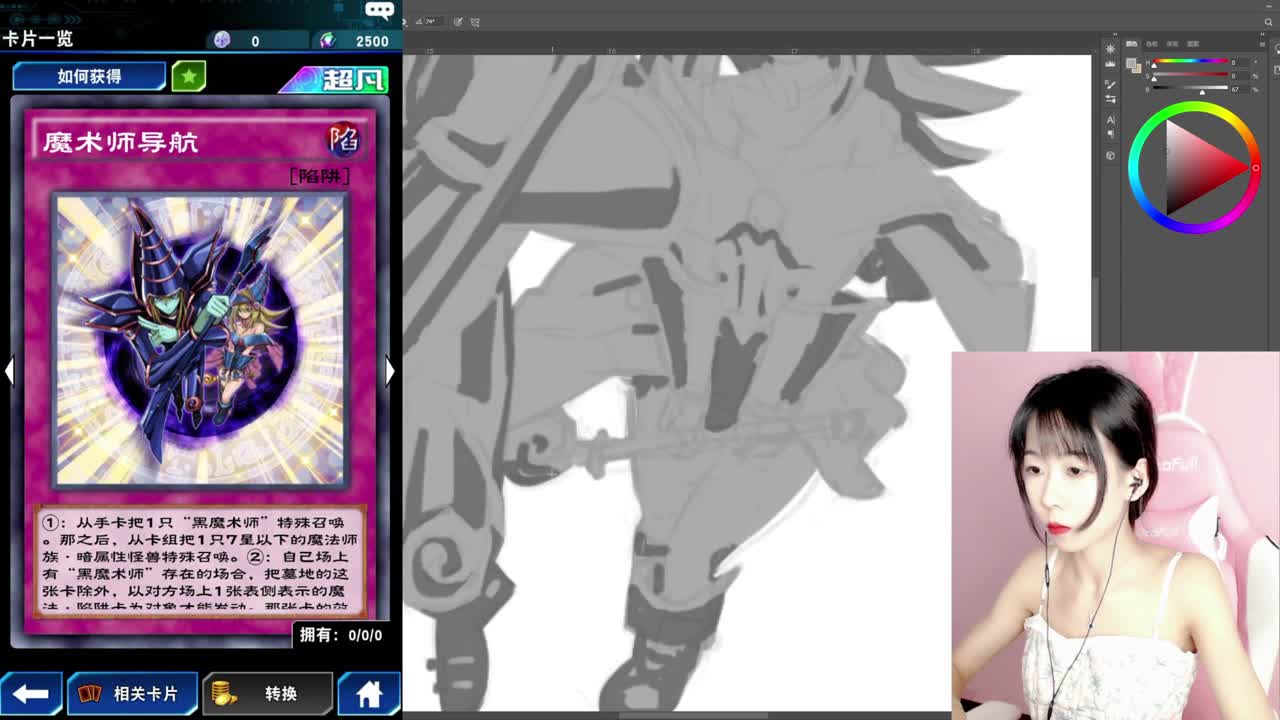The height and width of the screenshot is (720, 1280).
Task: Tap the chat bubble icon in card game
Action: point(379,10)
